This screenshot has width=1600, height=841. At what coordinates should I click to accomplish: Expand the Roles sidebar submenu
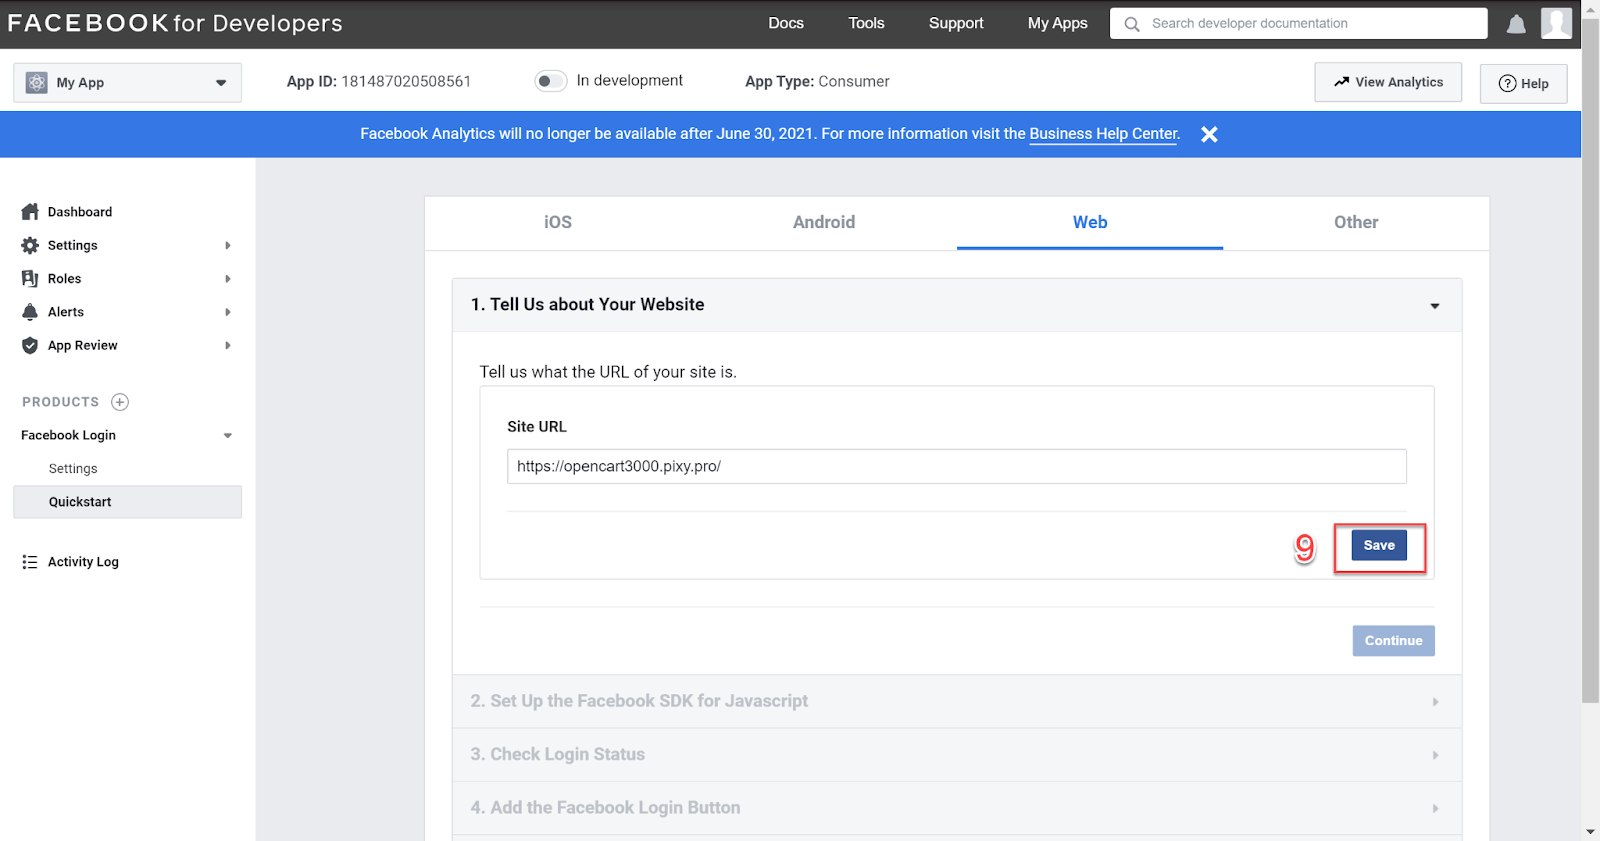[x=228, y=279]
